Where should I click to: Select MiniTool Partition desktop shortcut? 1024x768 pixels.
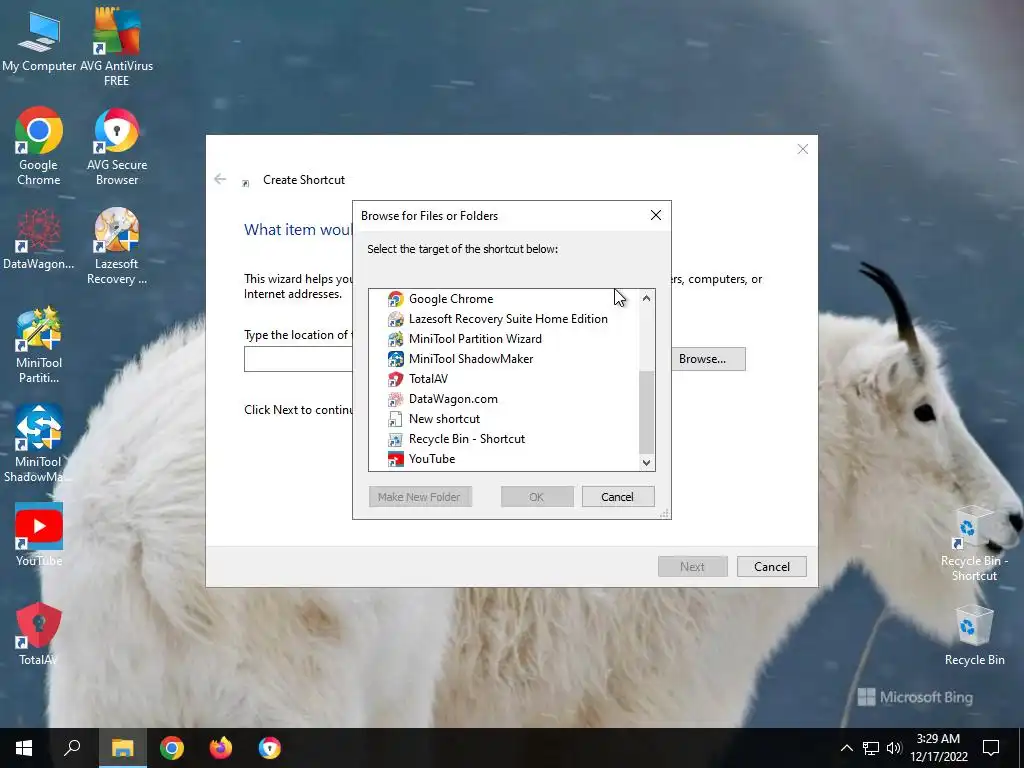click(x=39, y=345)
